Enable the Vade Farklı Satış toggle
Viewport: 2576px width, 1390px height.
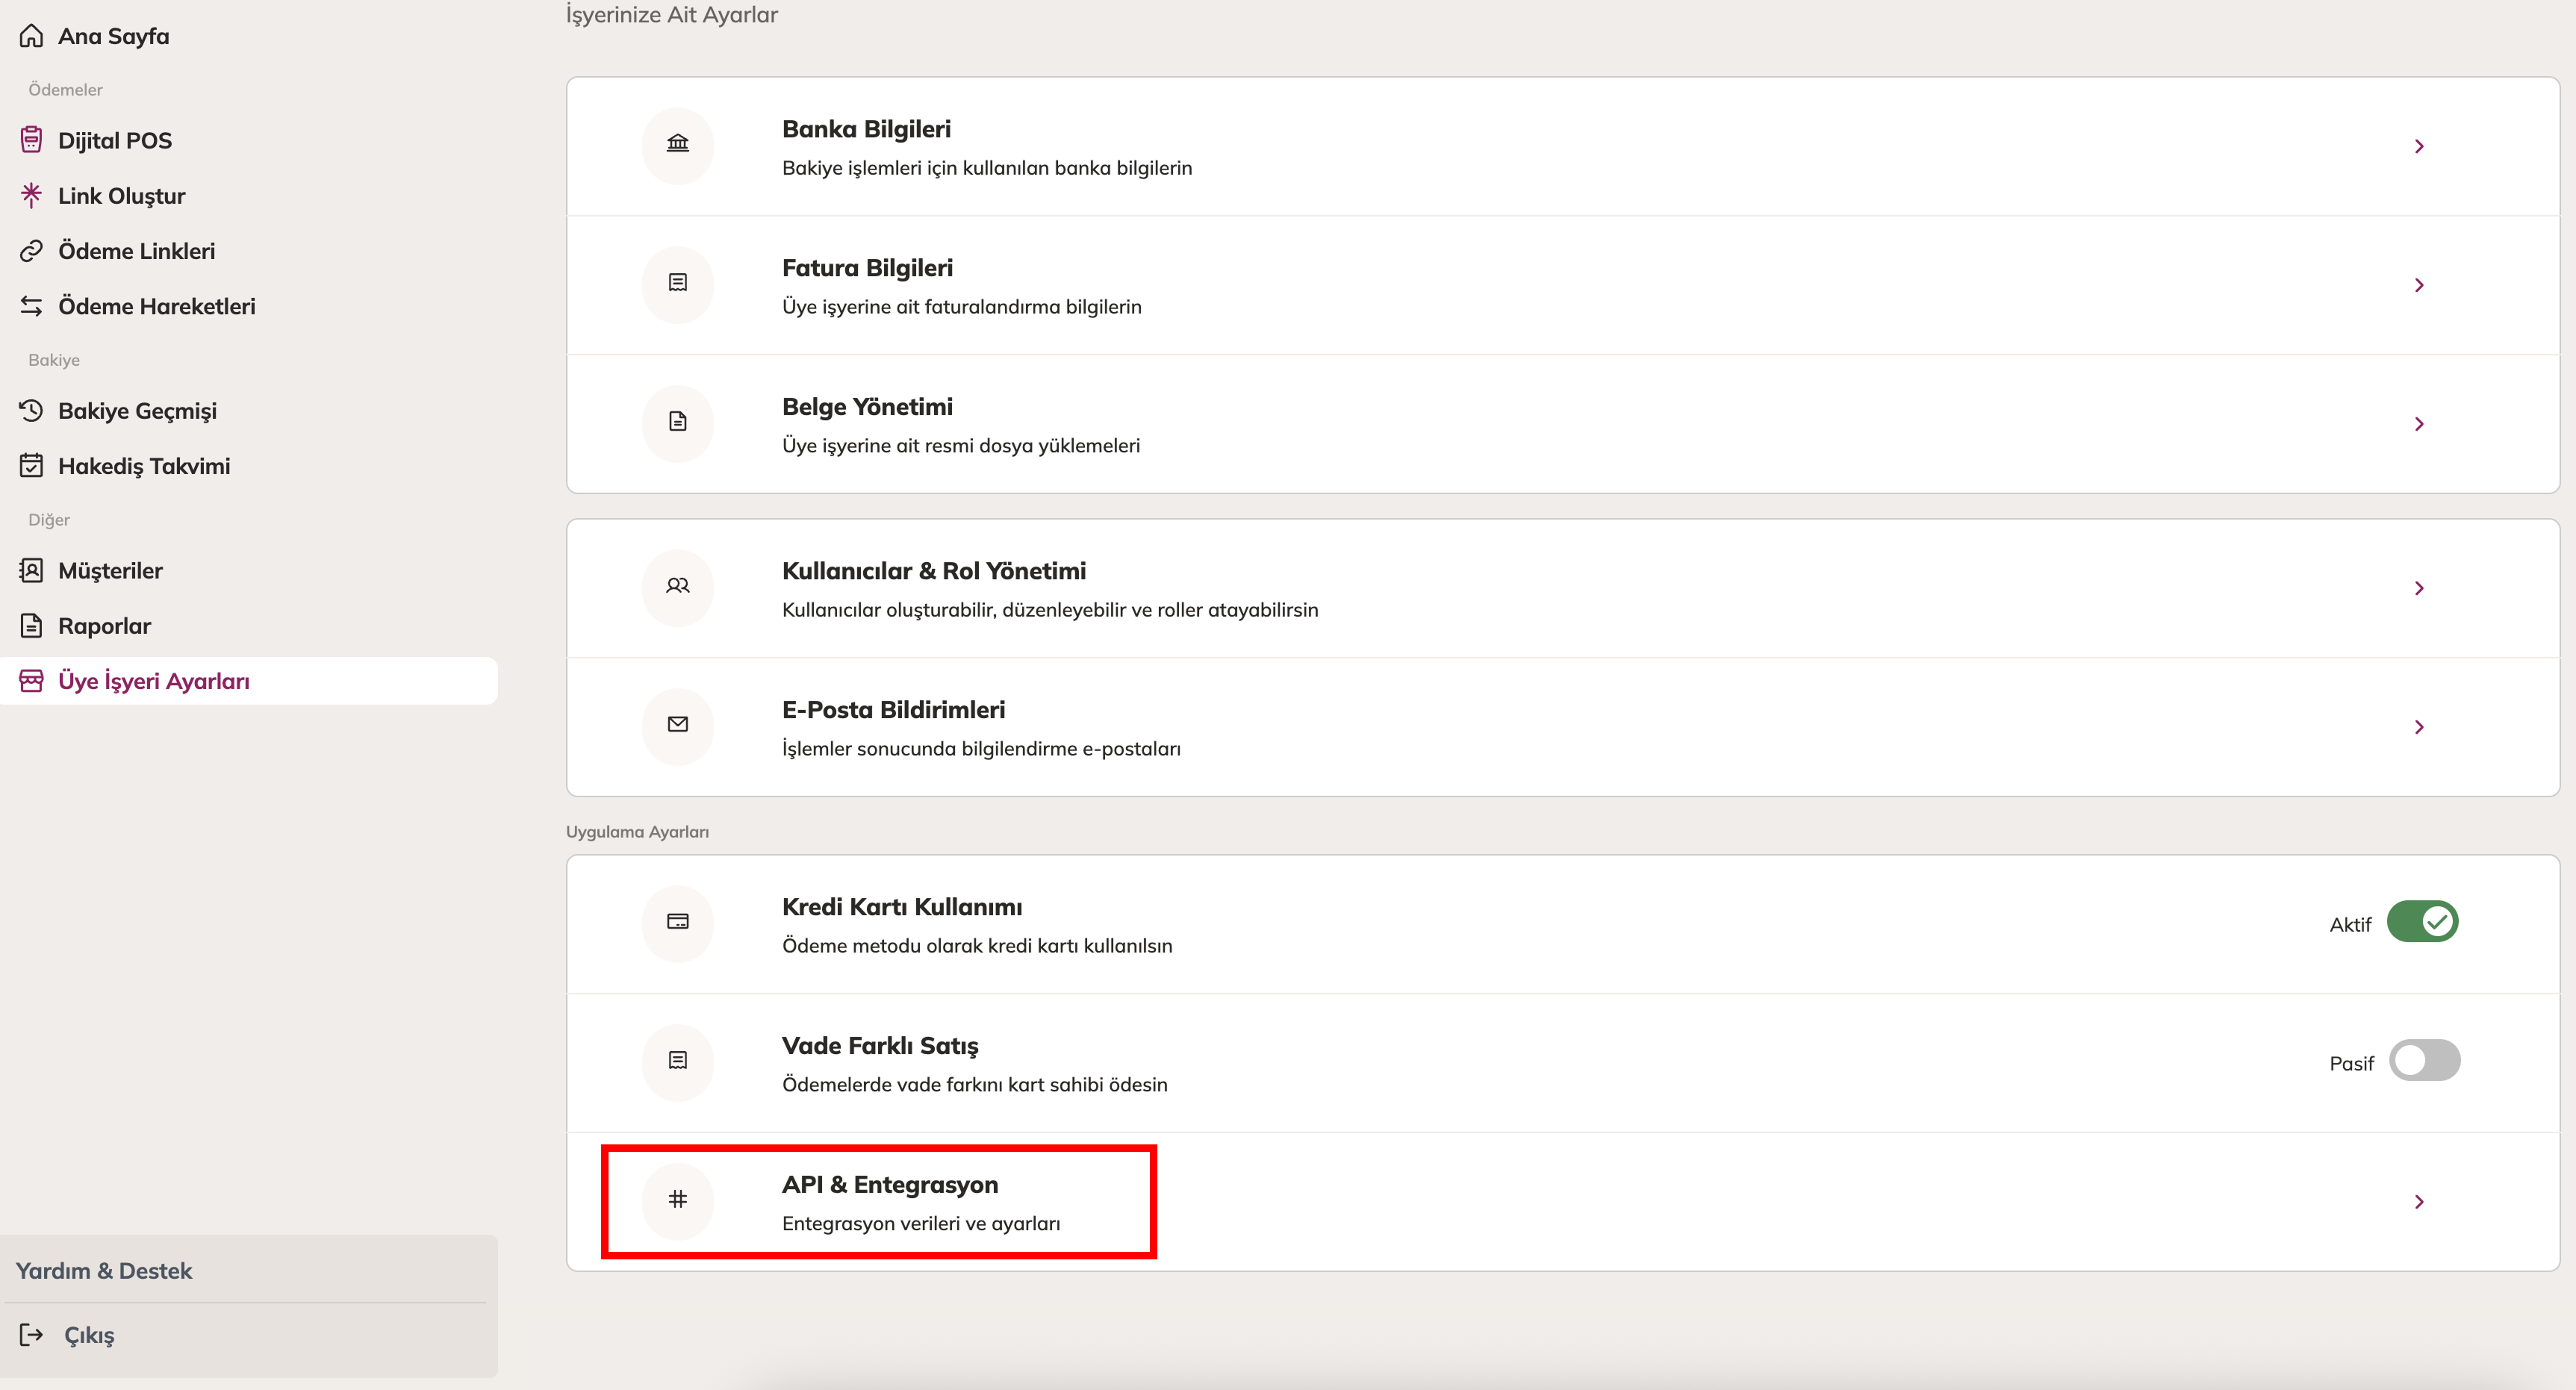coord(2424,1061)
